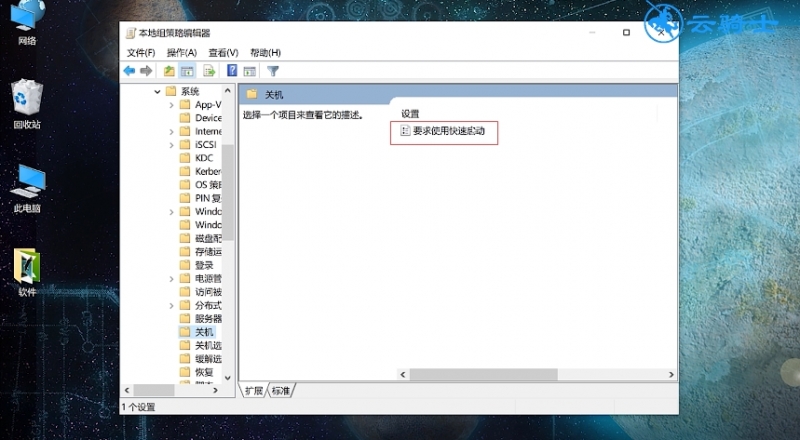The width and height of the screenshot is (800, 440).
Task: Select the App-V folder
Action: (201, 105)
